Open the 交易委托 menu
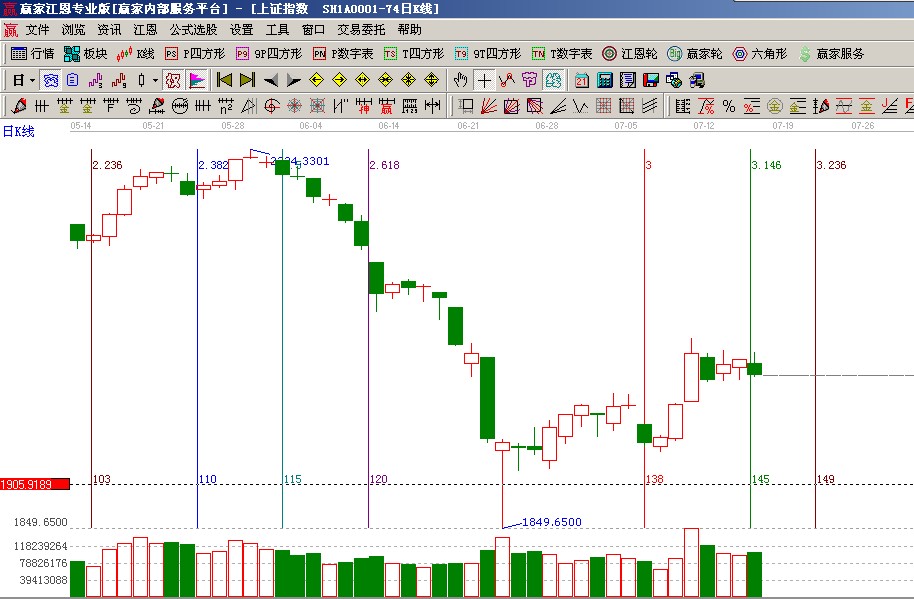The height and width of the screenshot is (599, 914). (x=361, y=30)
